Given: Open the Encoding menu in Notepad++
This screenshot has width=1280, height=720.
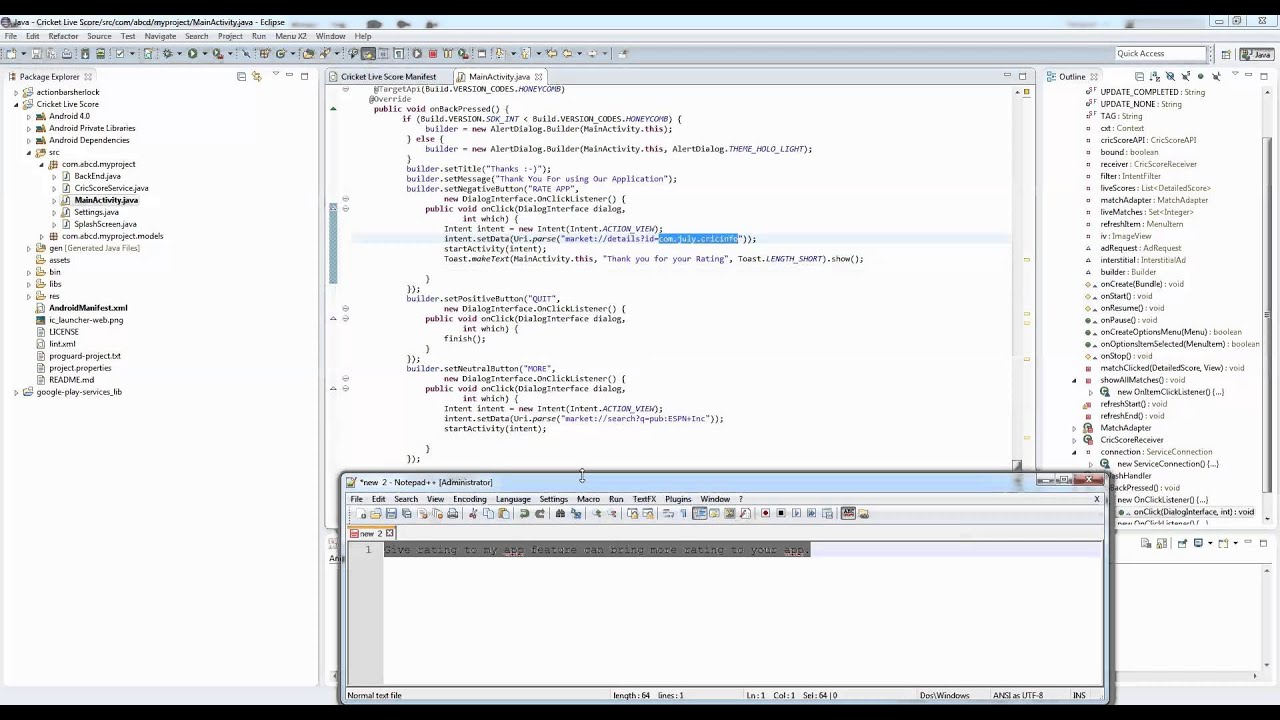Looking at the screenshot, I should pos(469,499).
